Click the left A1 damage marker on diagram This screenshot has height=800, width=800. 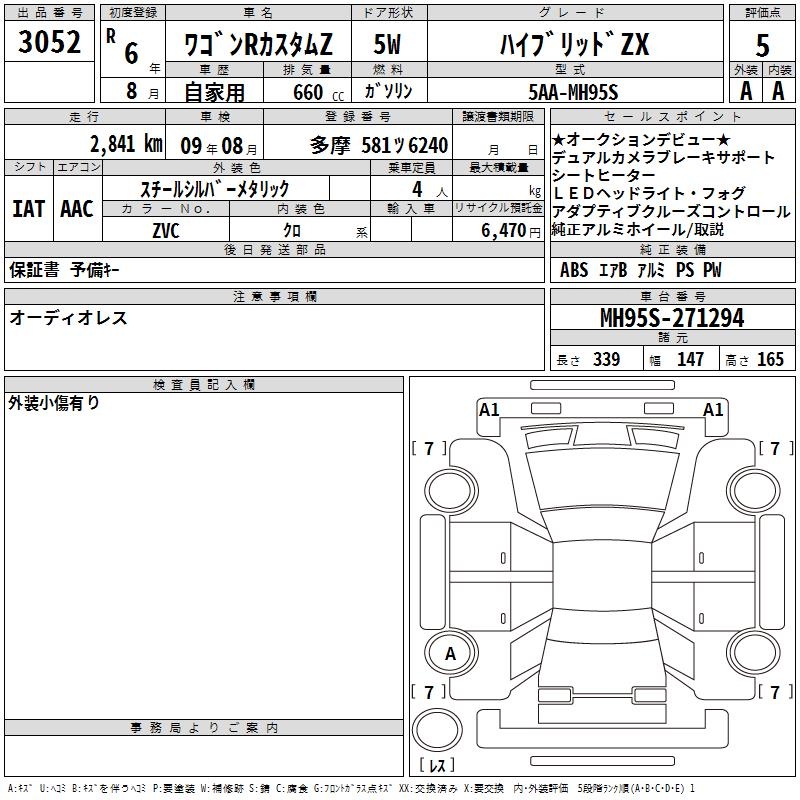tap(489, 409)
